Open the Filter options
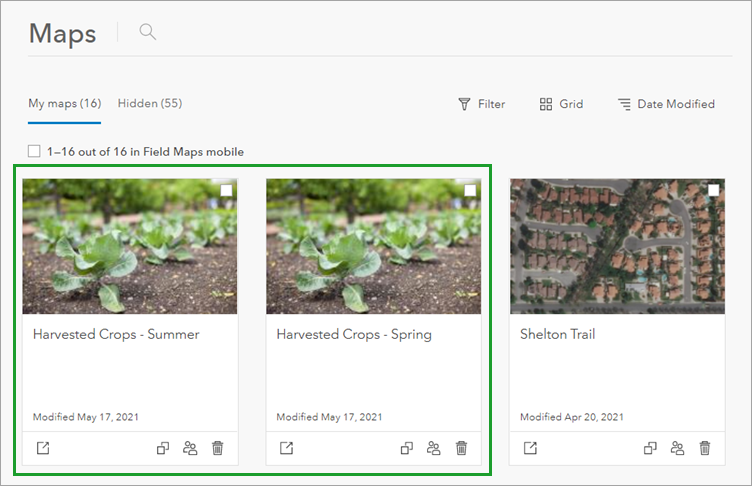The width and height of the screenshot is (752, 486). pos(482,104)
